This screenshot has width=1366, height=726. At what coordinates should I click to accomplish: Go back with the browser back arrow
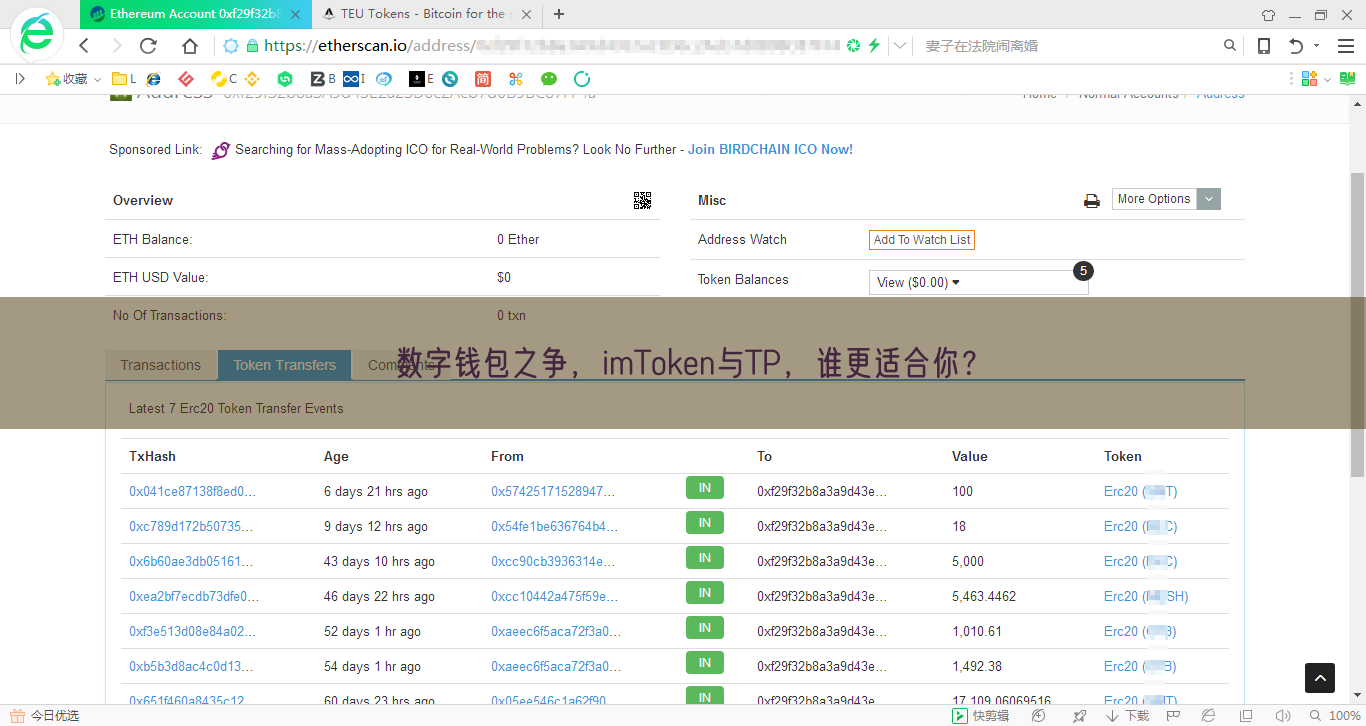coord(84,46)
